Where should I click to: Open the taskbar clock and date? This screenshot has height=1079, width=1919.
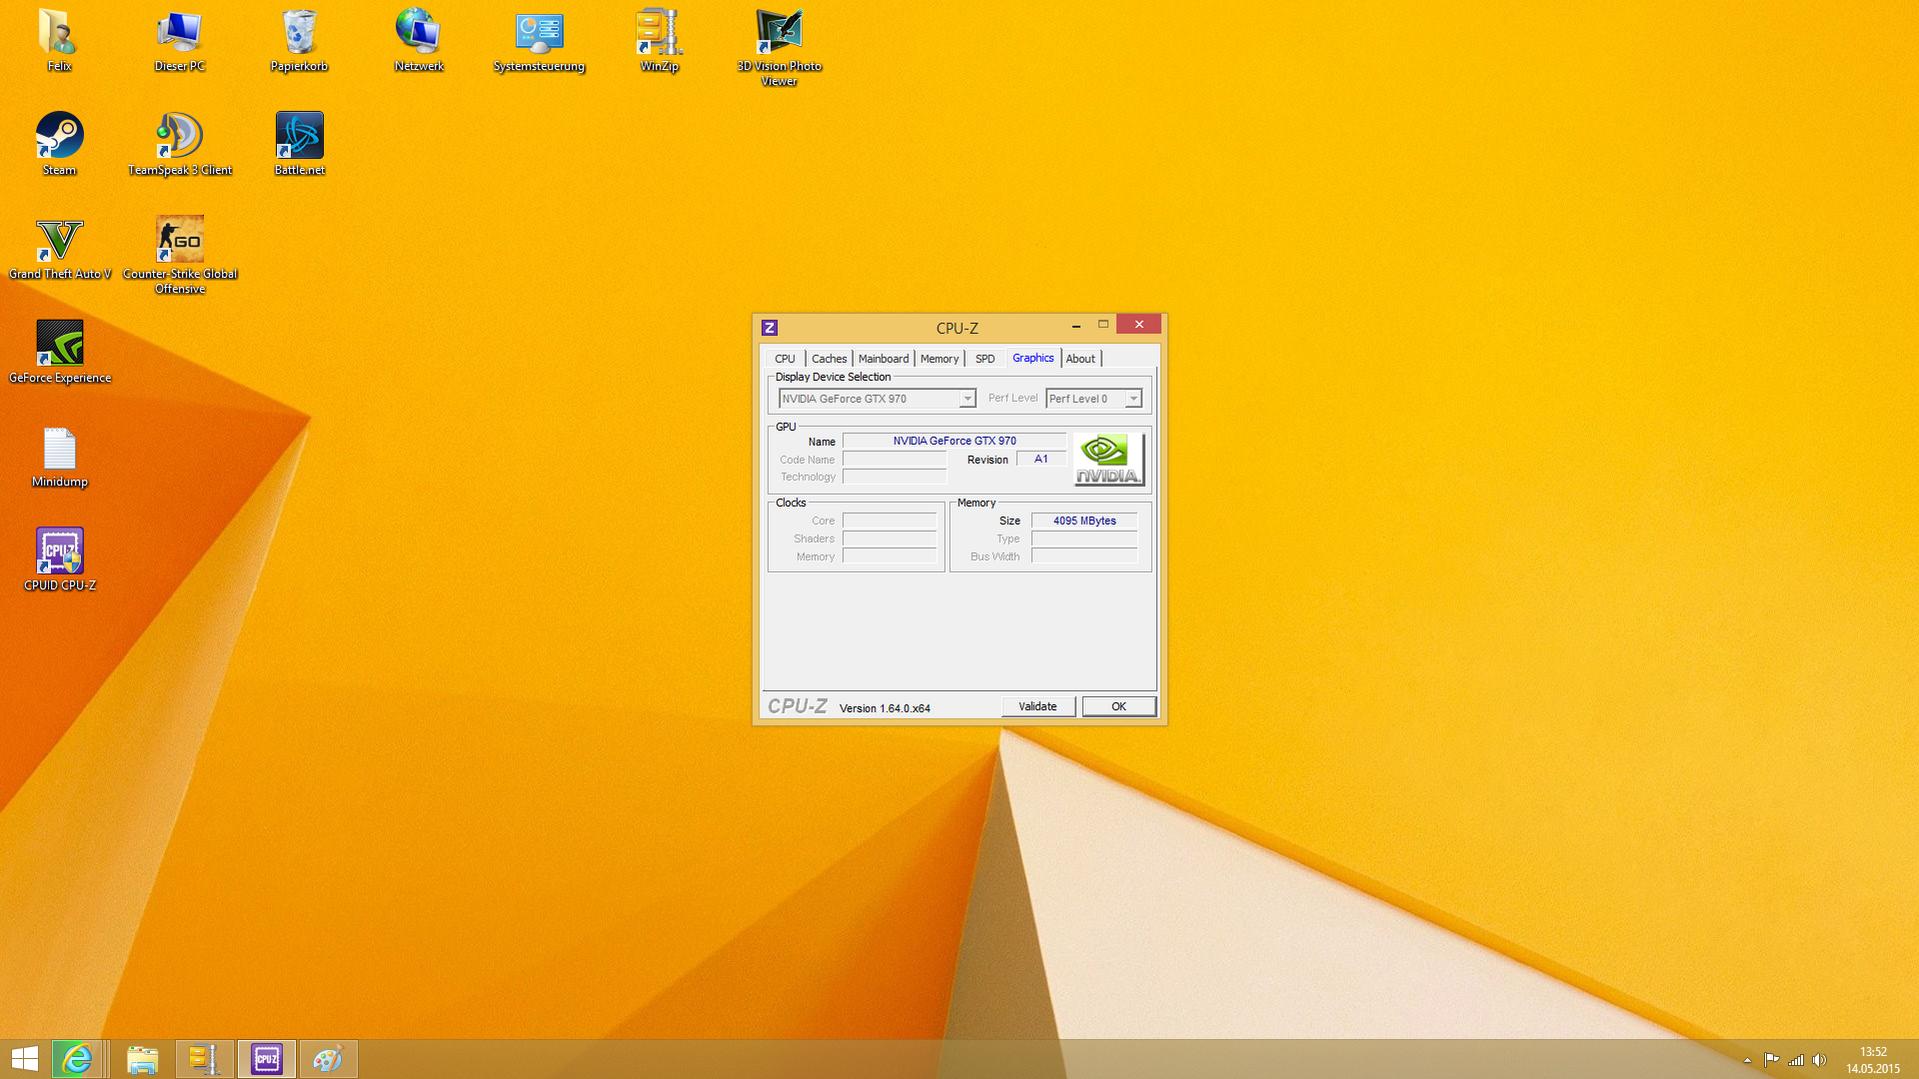tap(1873, 1060)
